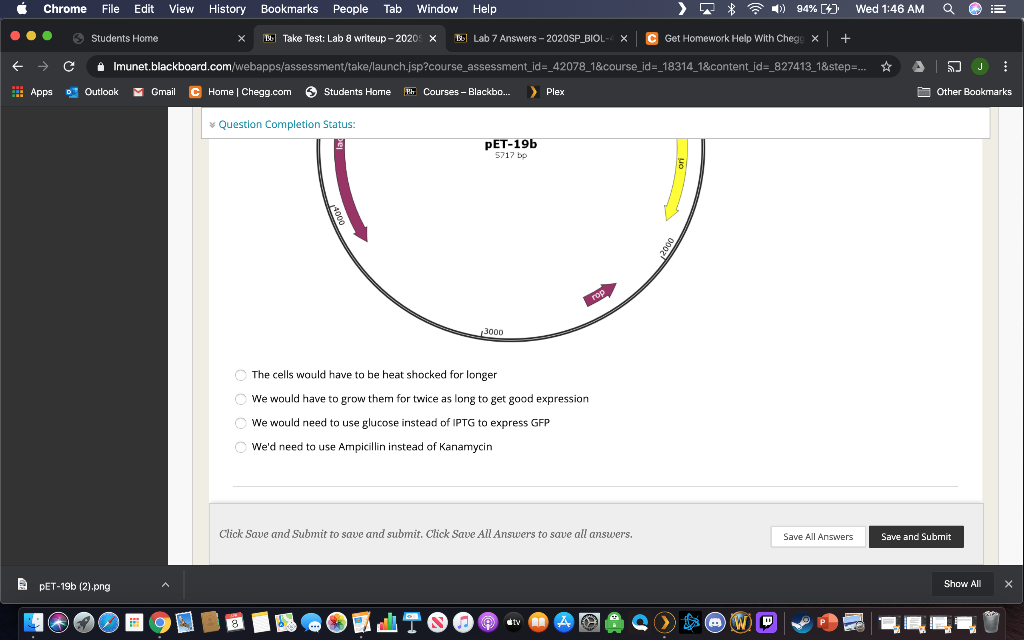The image size is (1024, 640).
Task: Open Spotlight search in the menu bar
Action: pyautogui.click(x=947, y=9)
